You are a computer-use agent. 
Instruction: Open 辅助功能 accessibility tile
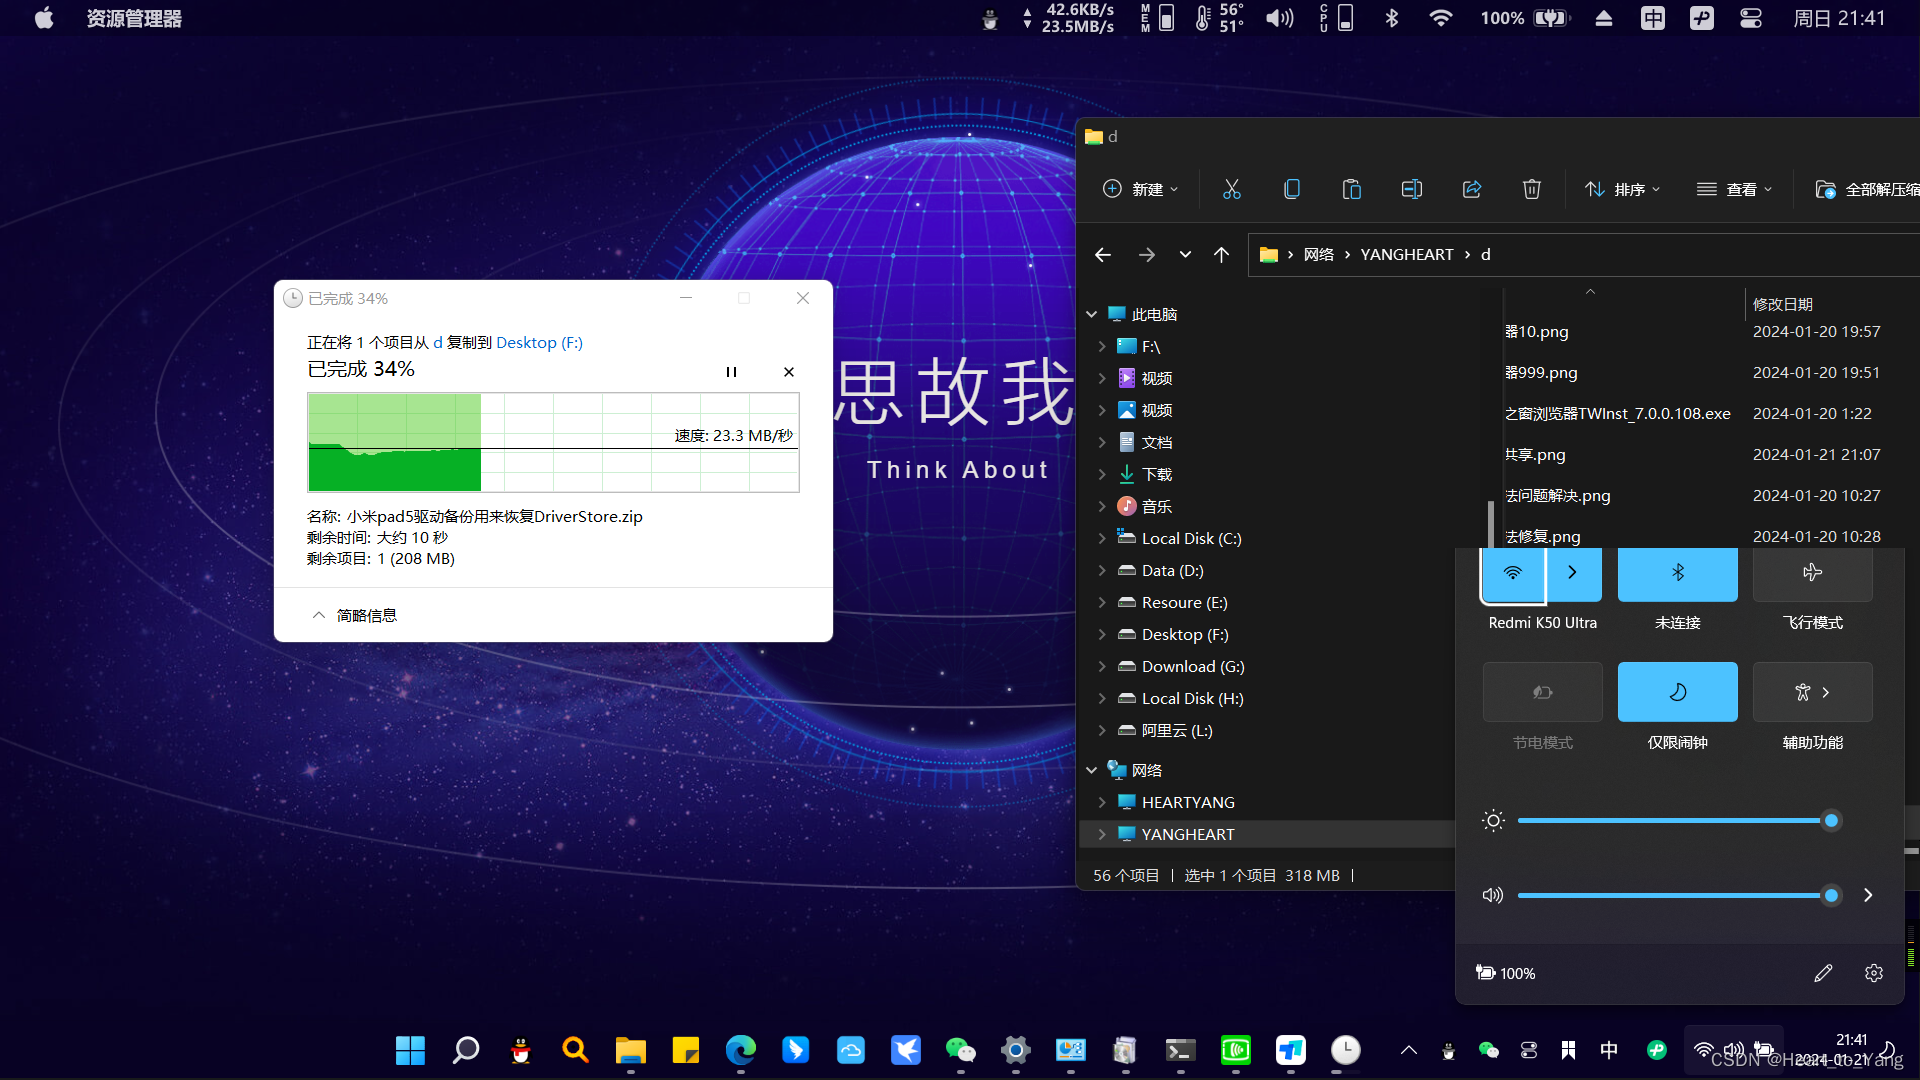coord(1812,692)
